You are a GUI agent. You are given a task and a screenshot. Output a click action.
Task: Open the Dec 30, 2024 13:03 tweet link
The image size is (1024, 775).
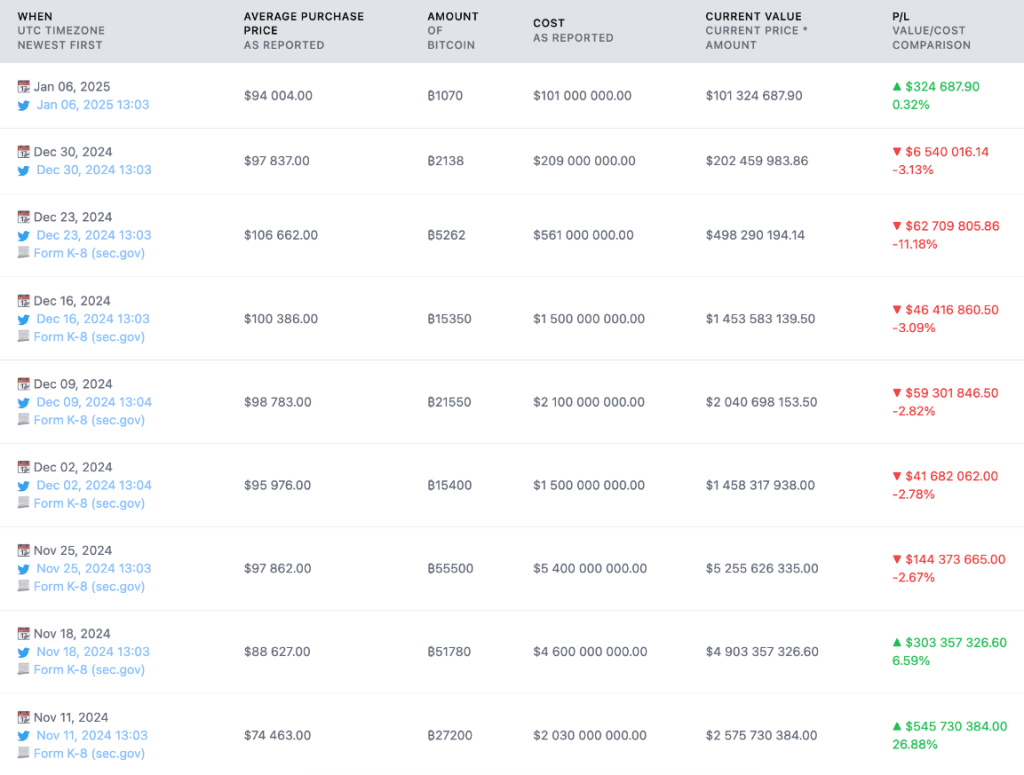click(94, 170)
